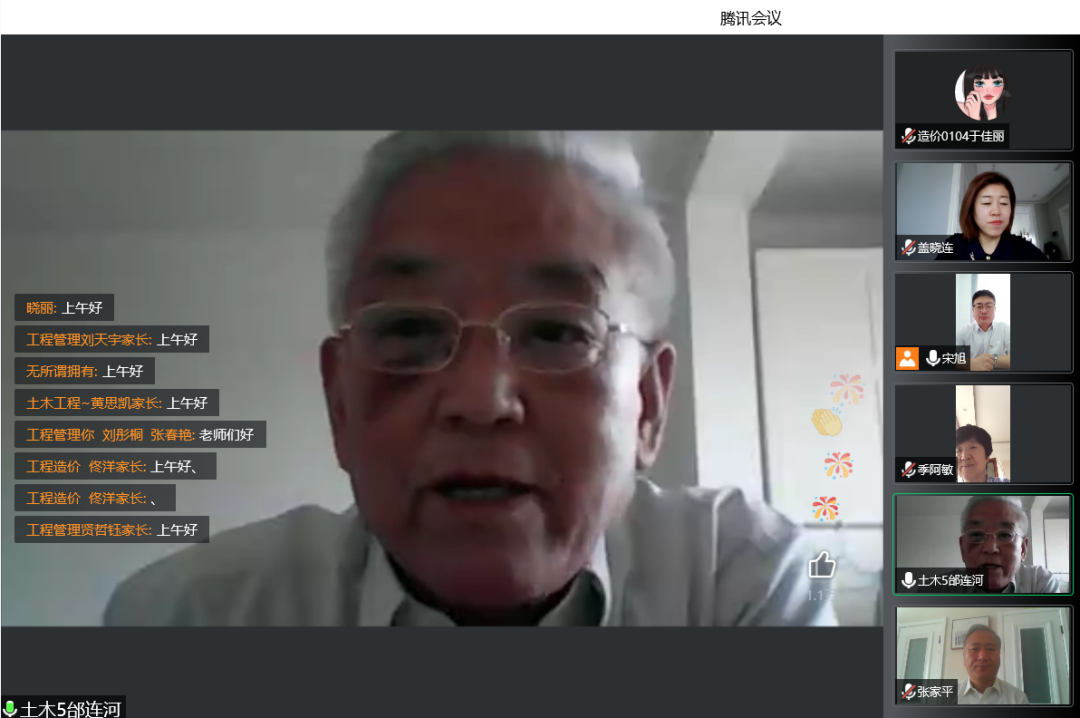Click mic icon on 土木5邰连河 sidebar tile
This screenshot has width=1080, height=718.
(907, 580)
